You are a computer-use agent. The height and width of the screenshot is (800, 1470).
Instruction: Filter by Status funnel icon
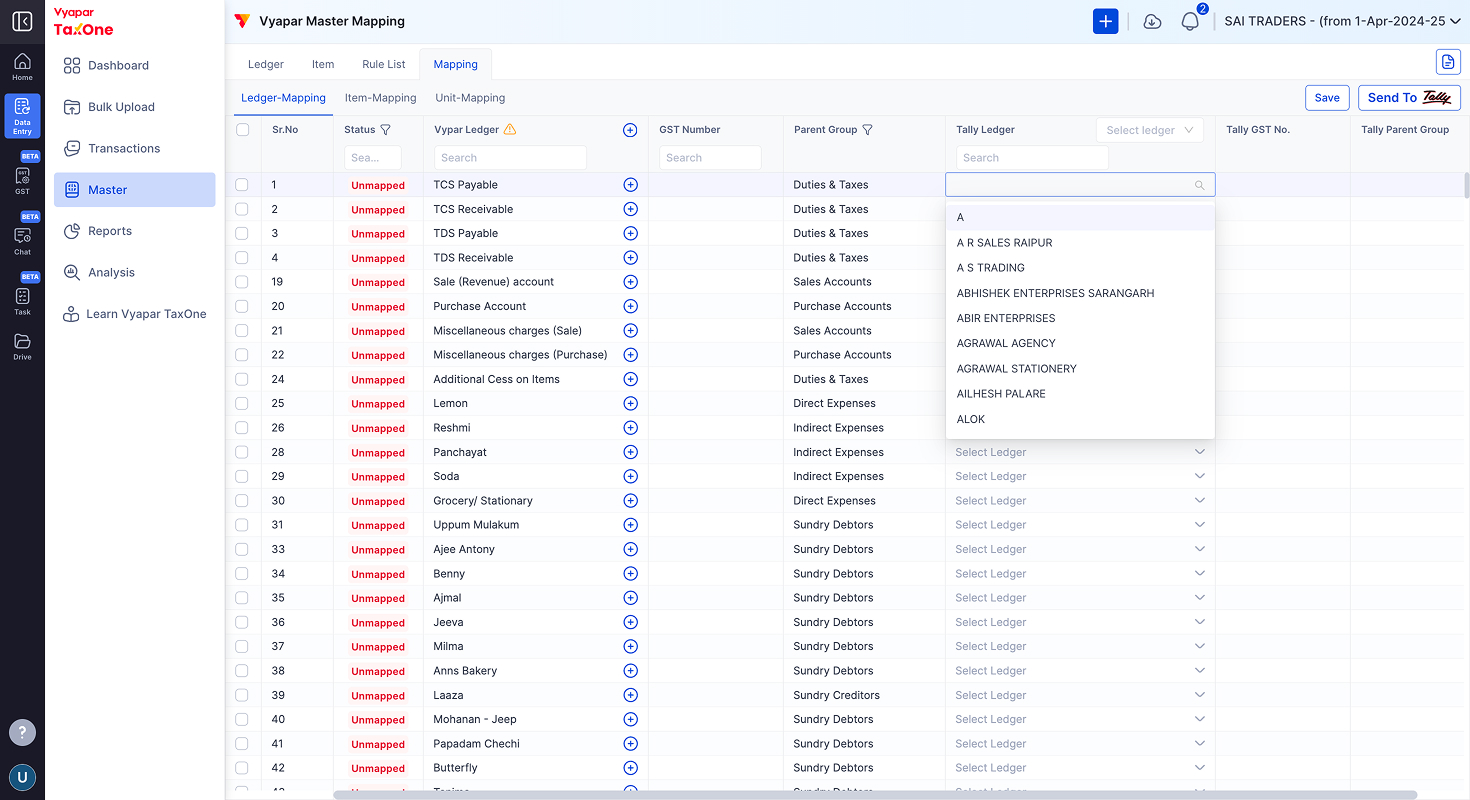tap(385, 130)
